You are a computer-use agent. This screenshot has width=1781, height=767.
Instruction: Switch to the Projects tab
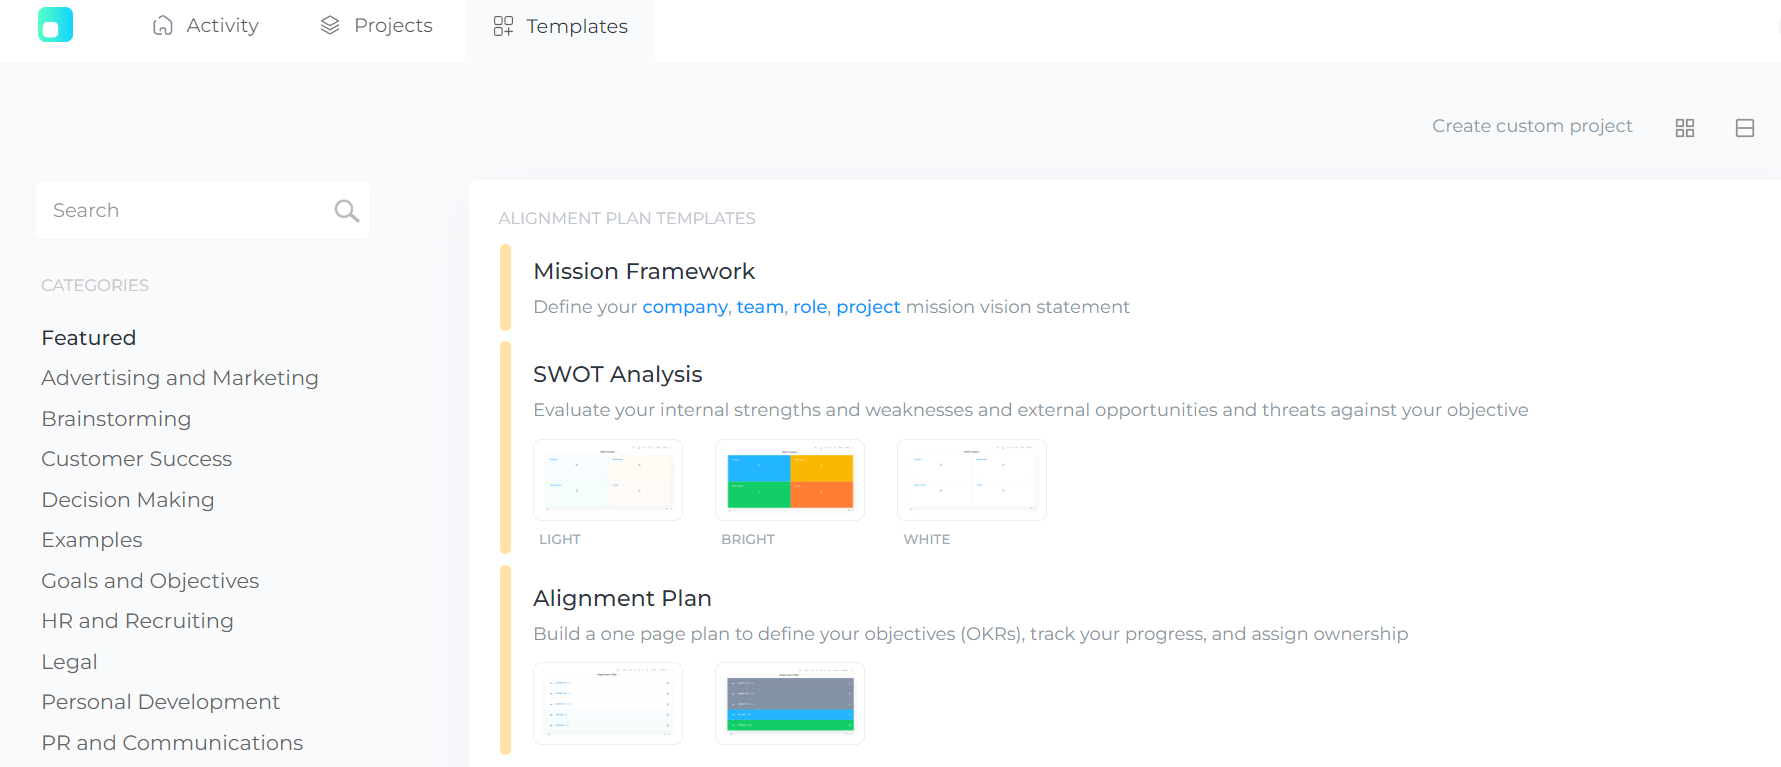pos(391,25)
